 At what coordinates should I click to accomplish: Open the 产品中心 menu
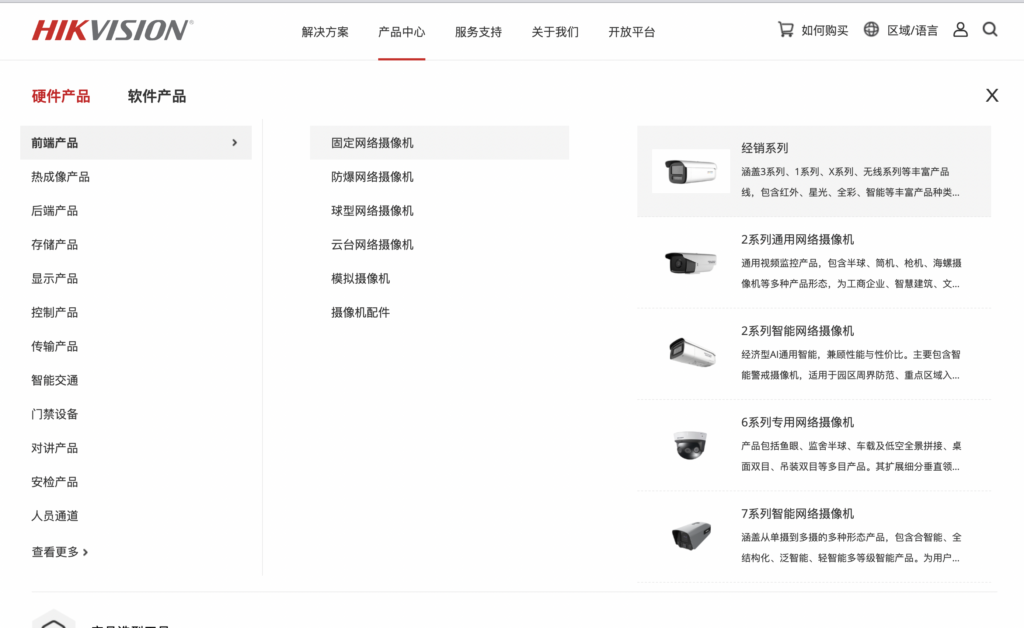coord(402,31)
